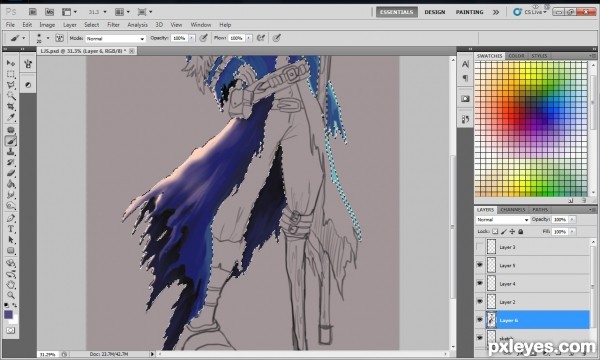Toggle tablet pressure controls opacity

(204, 38)
